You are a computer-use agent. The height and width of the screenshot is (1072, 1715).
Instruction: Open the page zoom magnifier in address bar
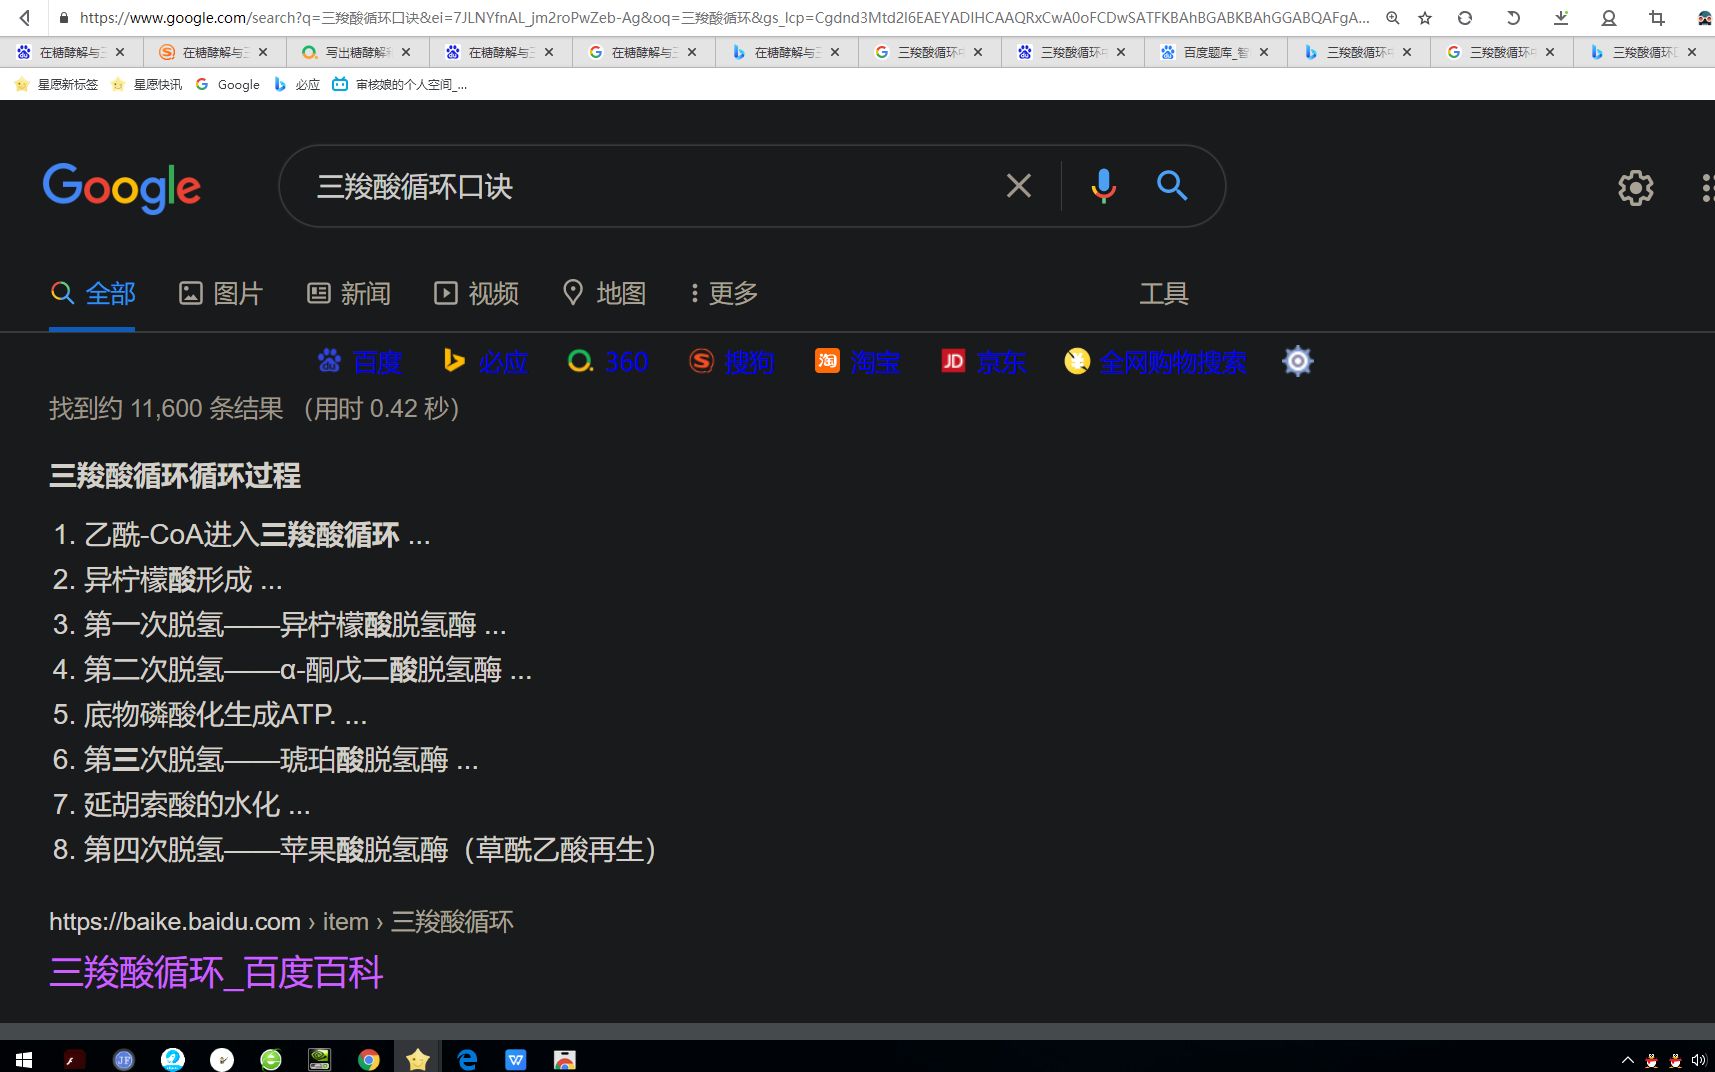[1392, 18]
